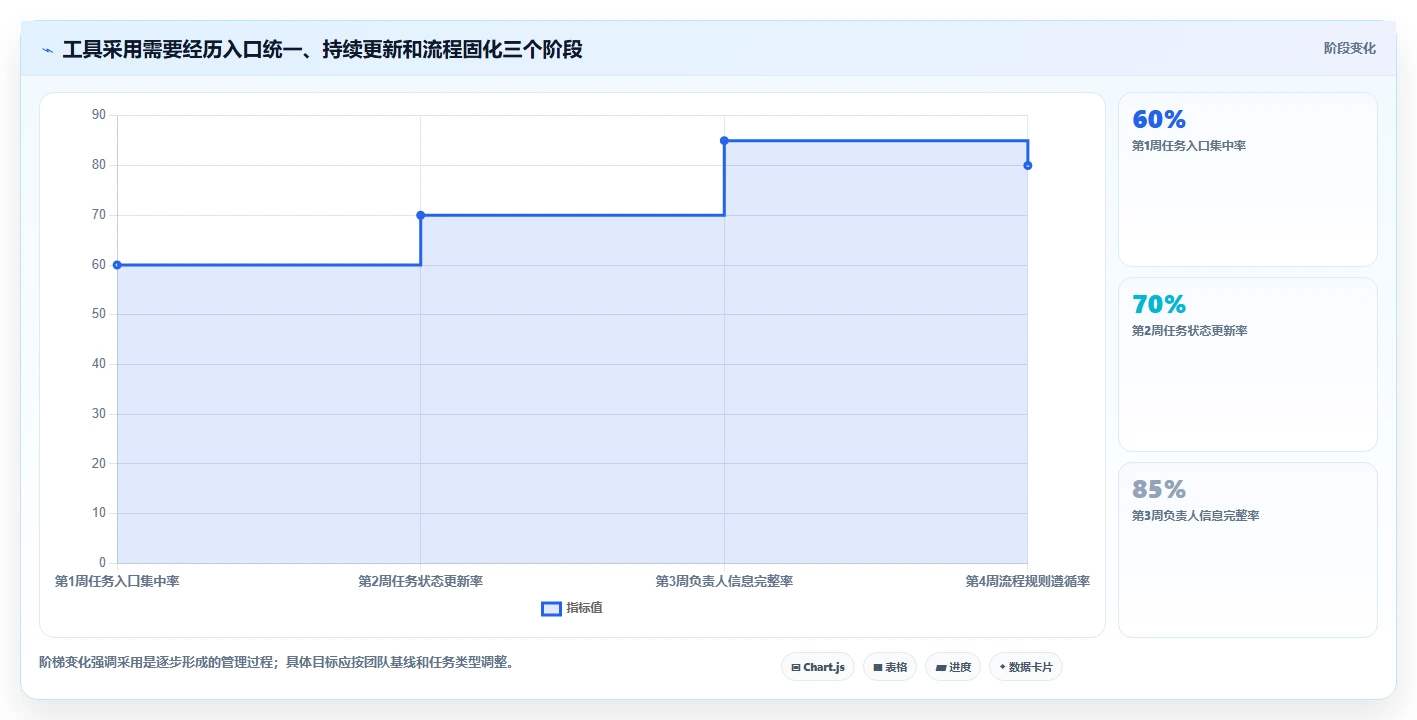Click the chart title heading text

pos(322,49)
